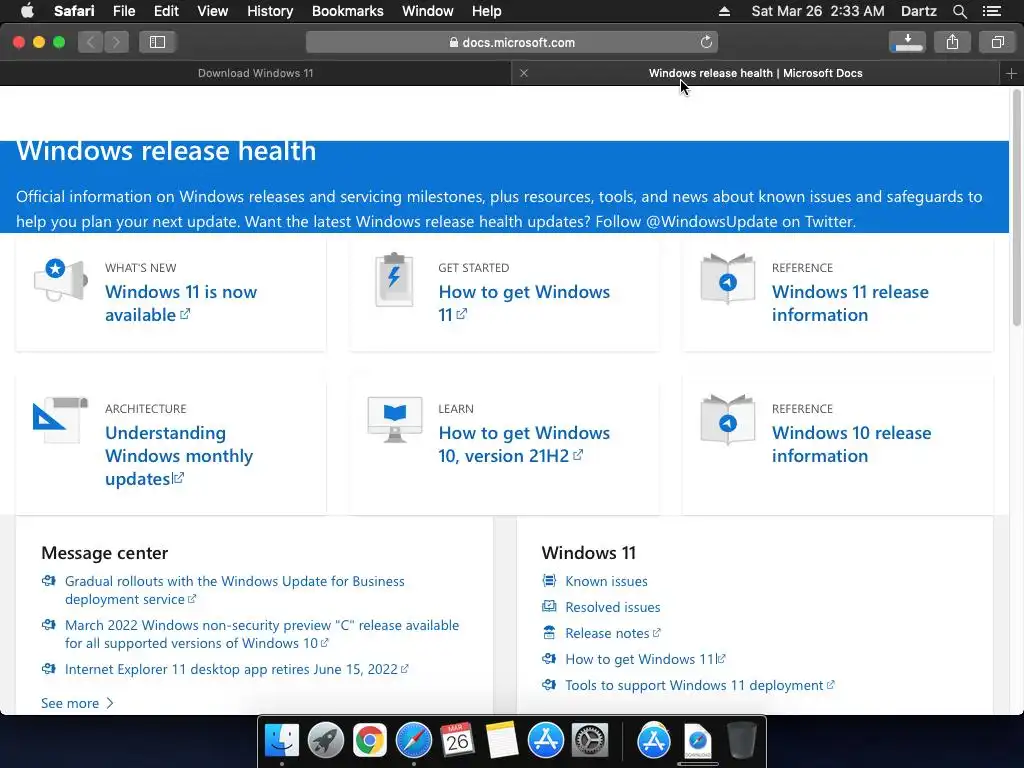Click the book icon beside Windows 11 release information
Viewport: 1024px width, 768px height.
[728, 279]
